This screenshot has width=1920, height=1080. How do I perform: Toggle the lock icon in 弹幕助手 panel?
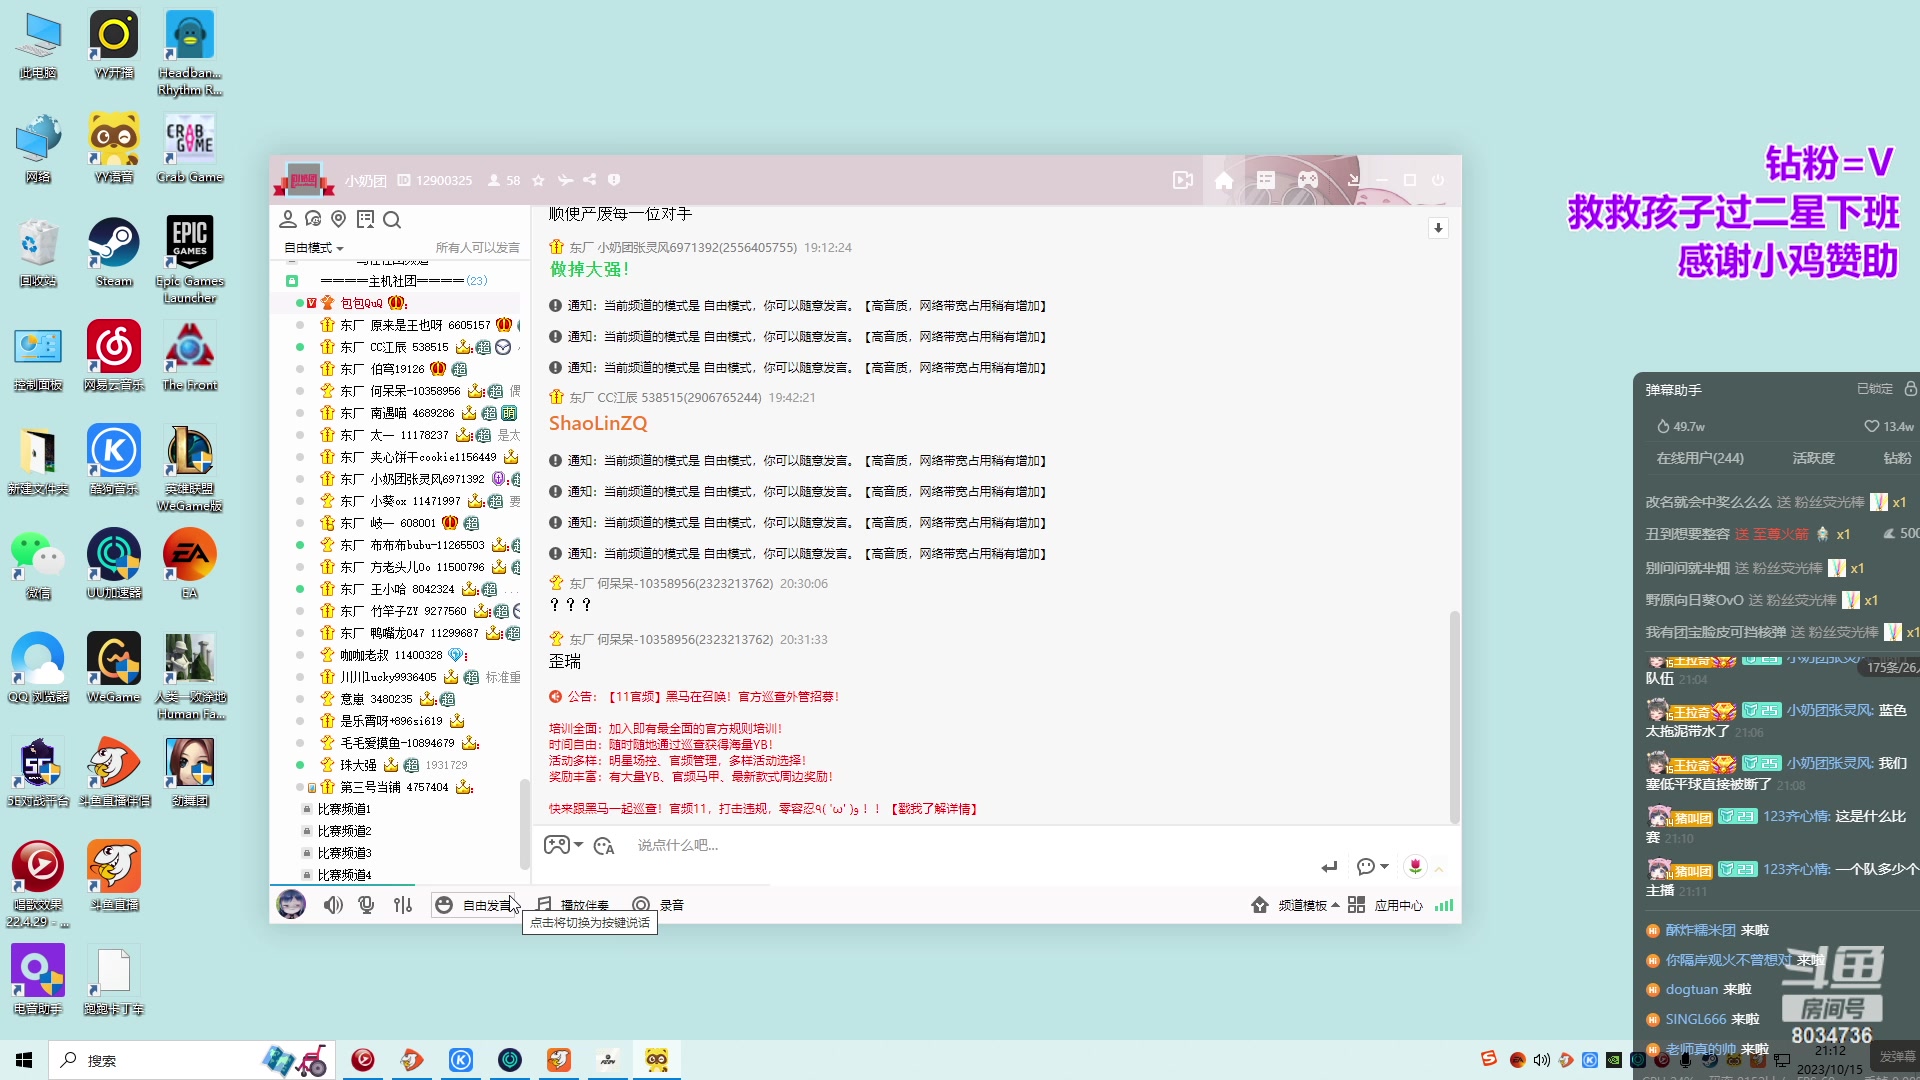point(1910,388)
